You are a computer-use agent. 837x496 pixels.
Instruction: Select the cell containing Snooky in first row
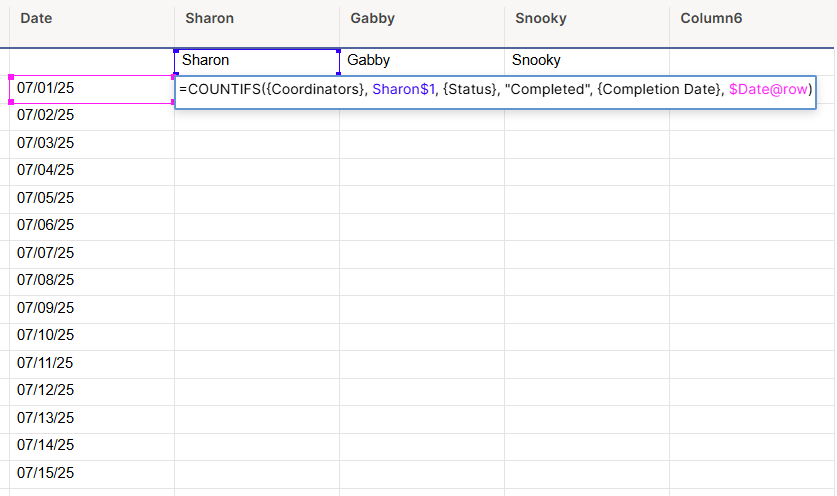coord(587,61)
